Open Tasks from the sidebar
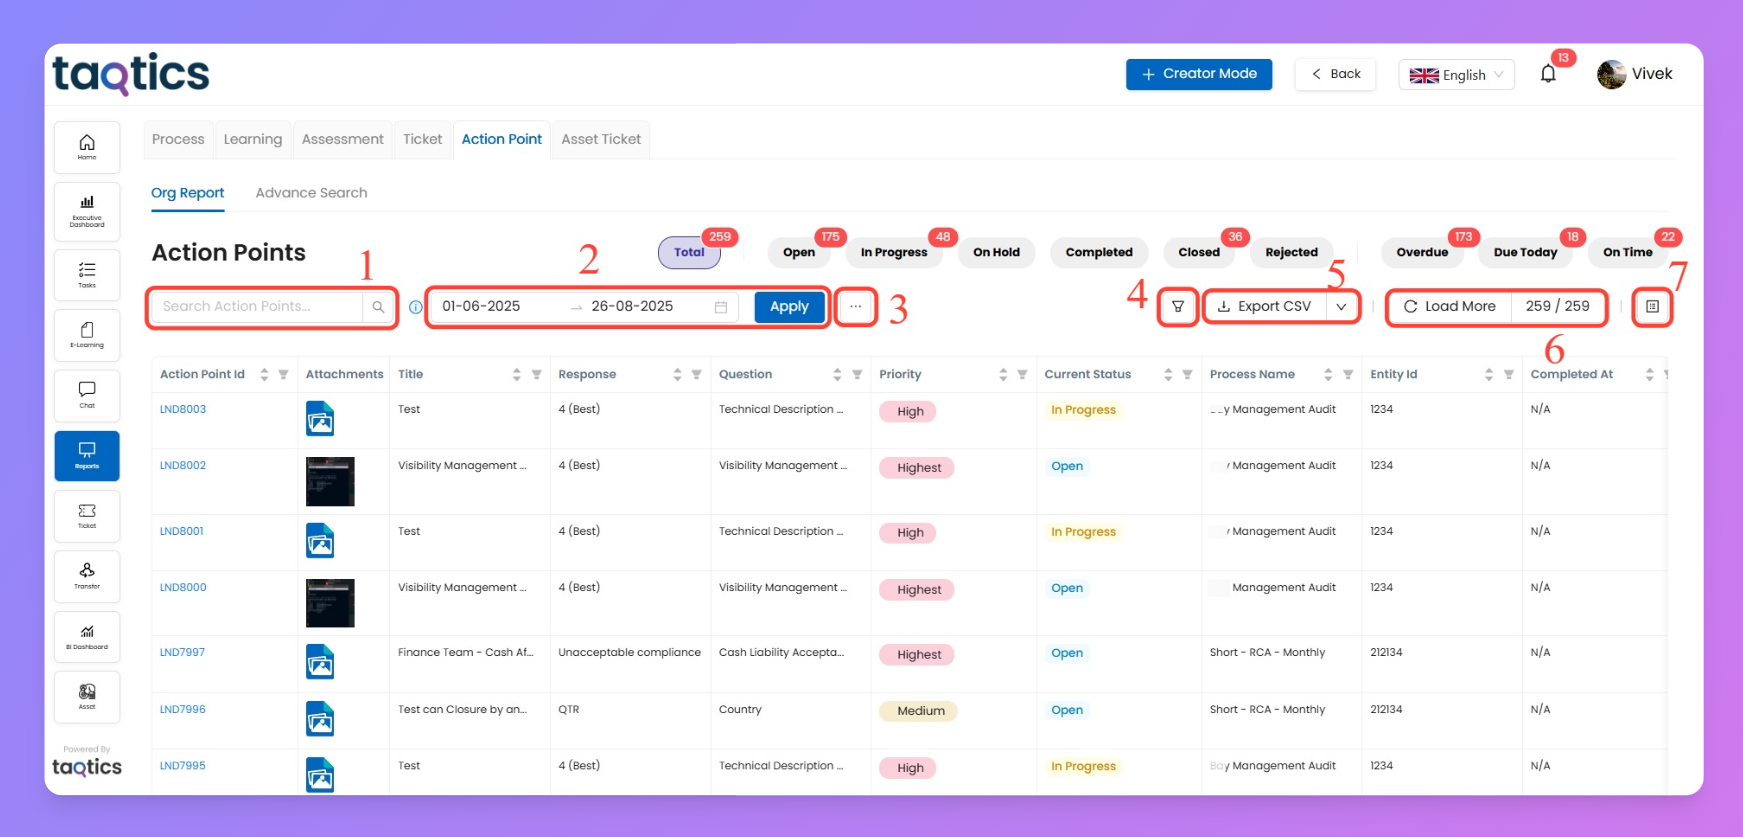 (87, 275)
